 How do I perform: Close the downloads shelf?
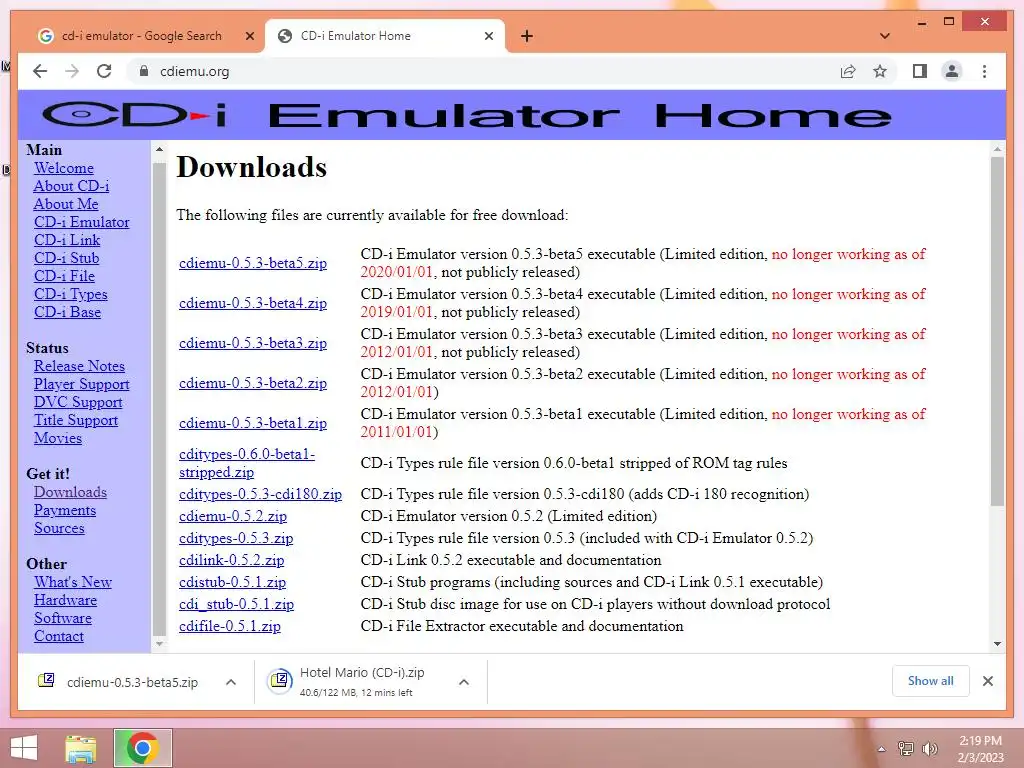(x=987, y=681)
